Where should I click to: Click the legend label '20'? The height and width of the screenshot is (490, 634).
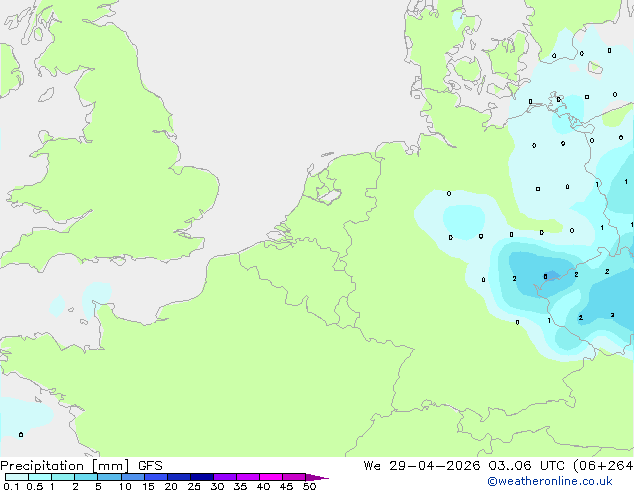coord(171,486)
